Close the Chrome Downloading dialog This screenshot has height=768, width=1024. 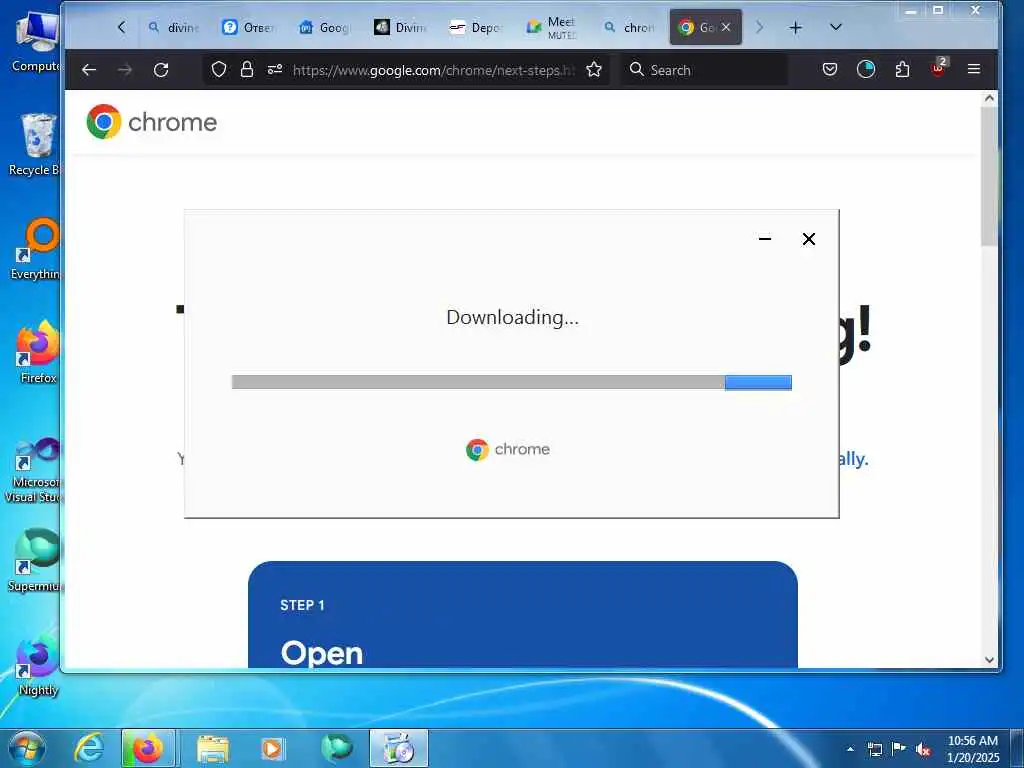click(x=808, y=239)
